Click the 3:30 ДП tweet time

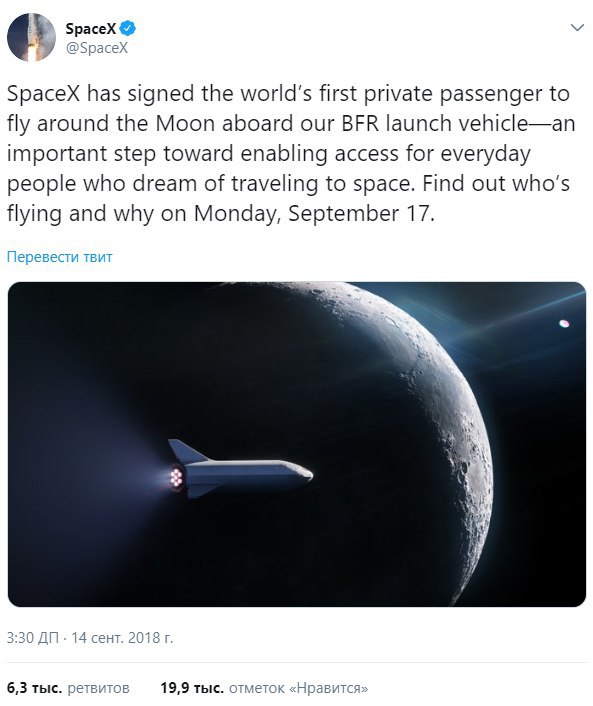pos(33,638)
